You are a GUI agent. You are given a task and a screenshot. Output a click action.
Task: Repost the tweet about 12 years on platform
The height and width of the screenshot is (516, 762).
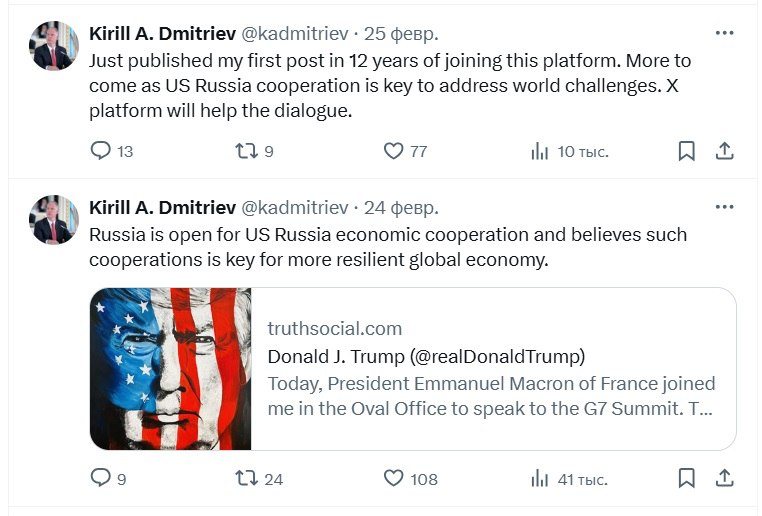(245, 151)
